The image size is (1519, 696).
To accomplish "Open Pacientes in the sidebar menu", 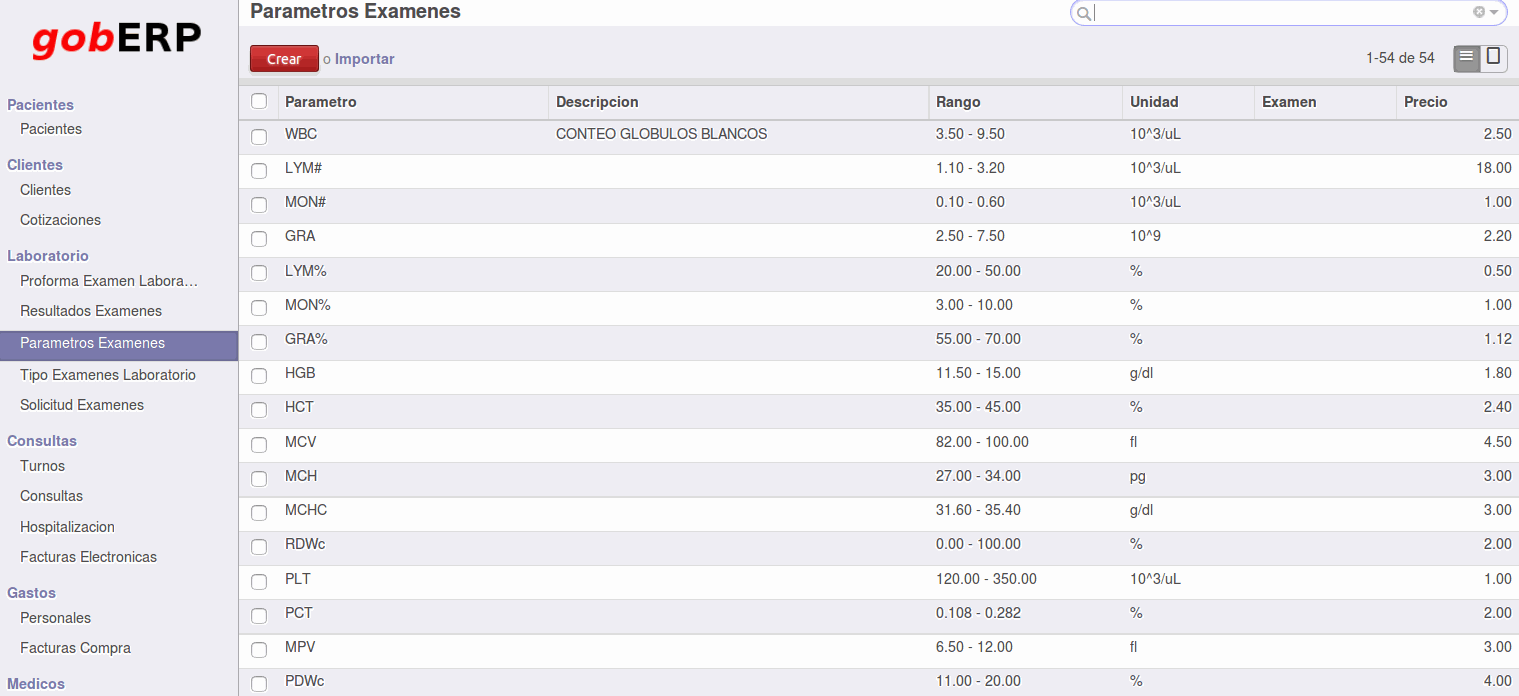I will [x=51, y=129].
